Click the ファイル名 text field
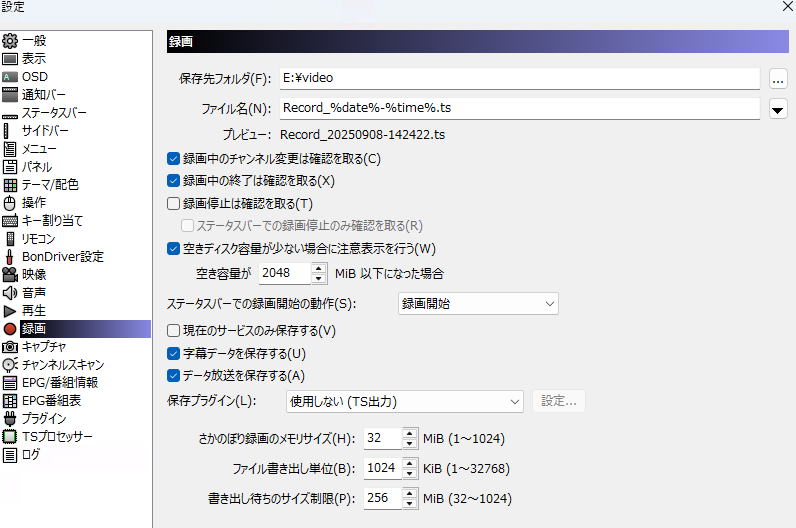 tap(518, 108)
